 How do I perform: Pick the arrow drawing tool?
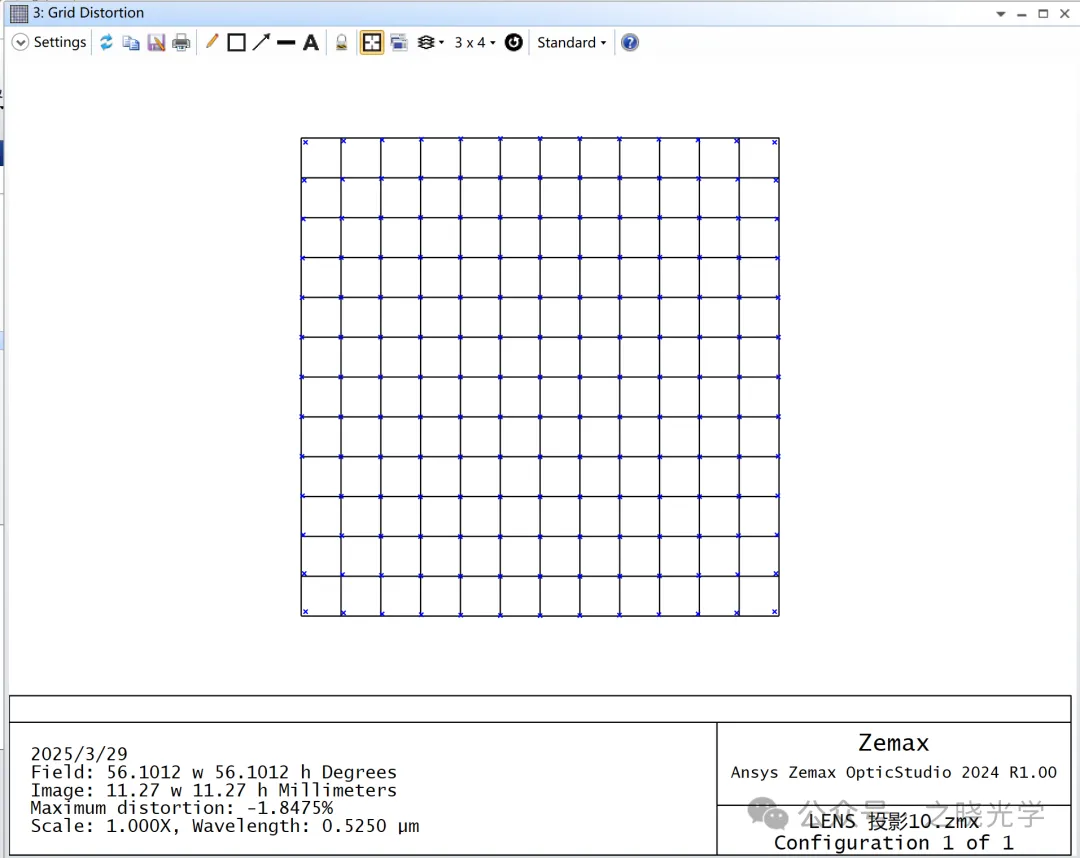(x=261, y=42)
